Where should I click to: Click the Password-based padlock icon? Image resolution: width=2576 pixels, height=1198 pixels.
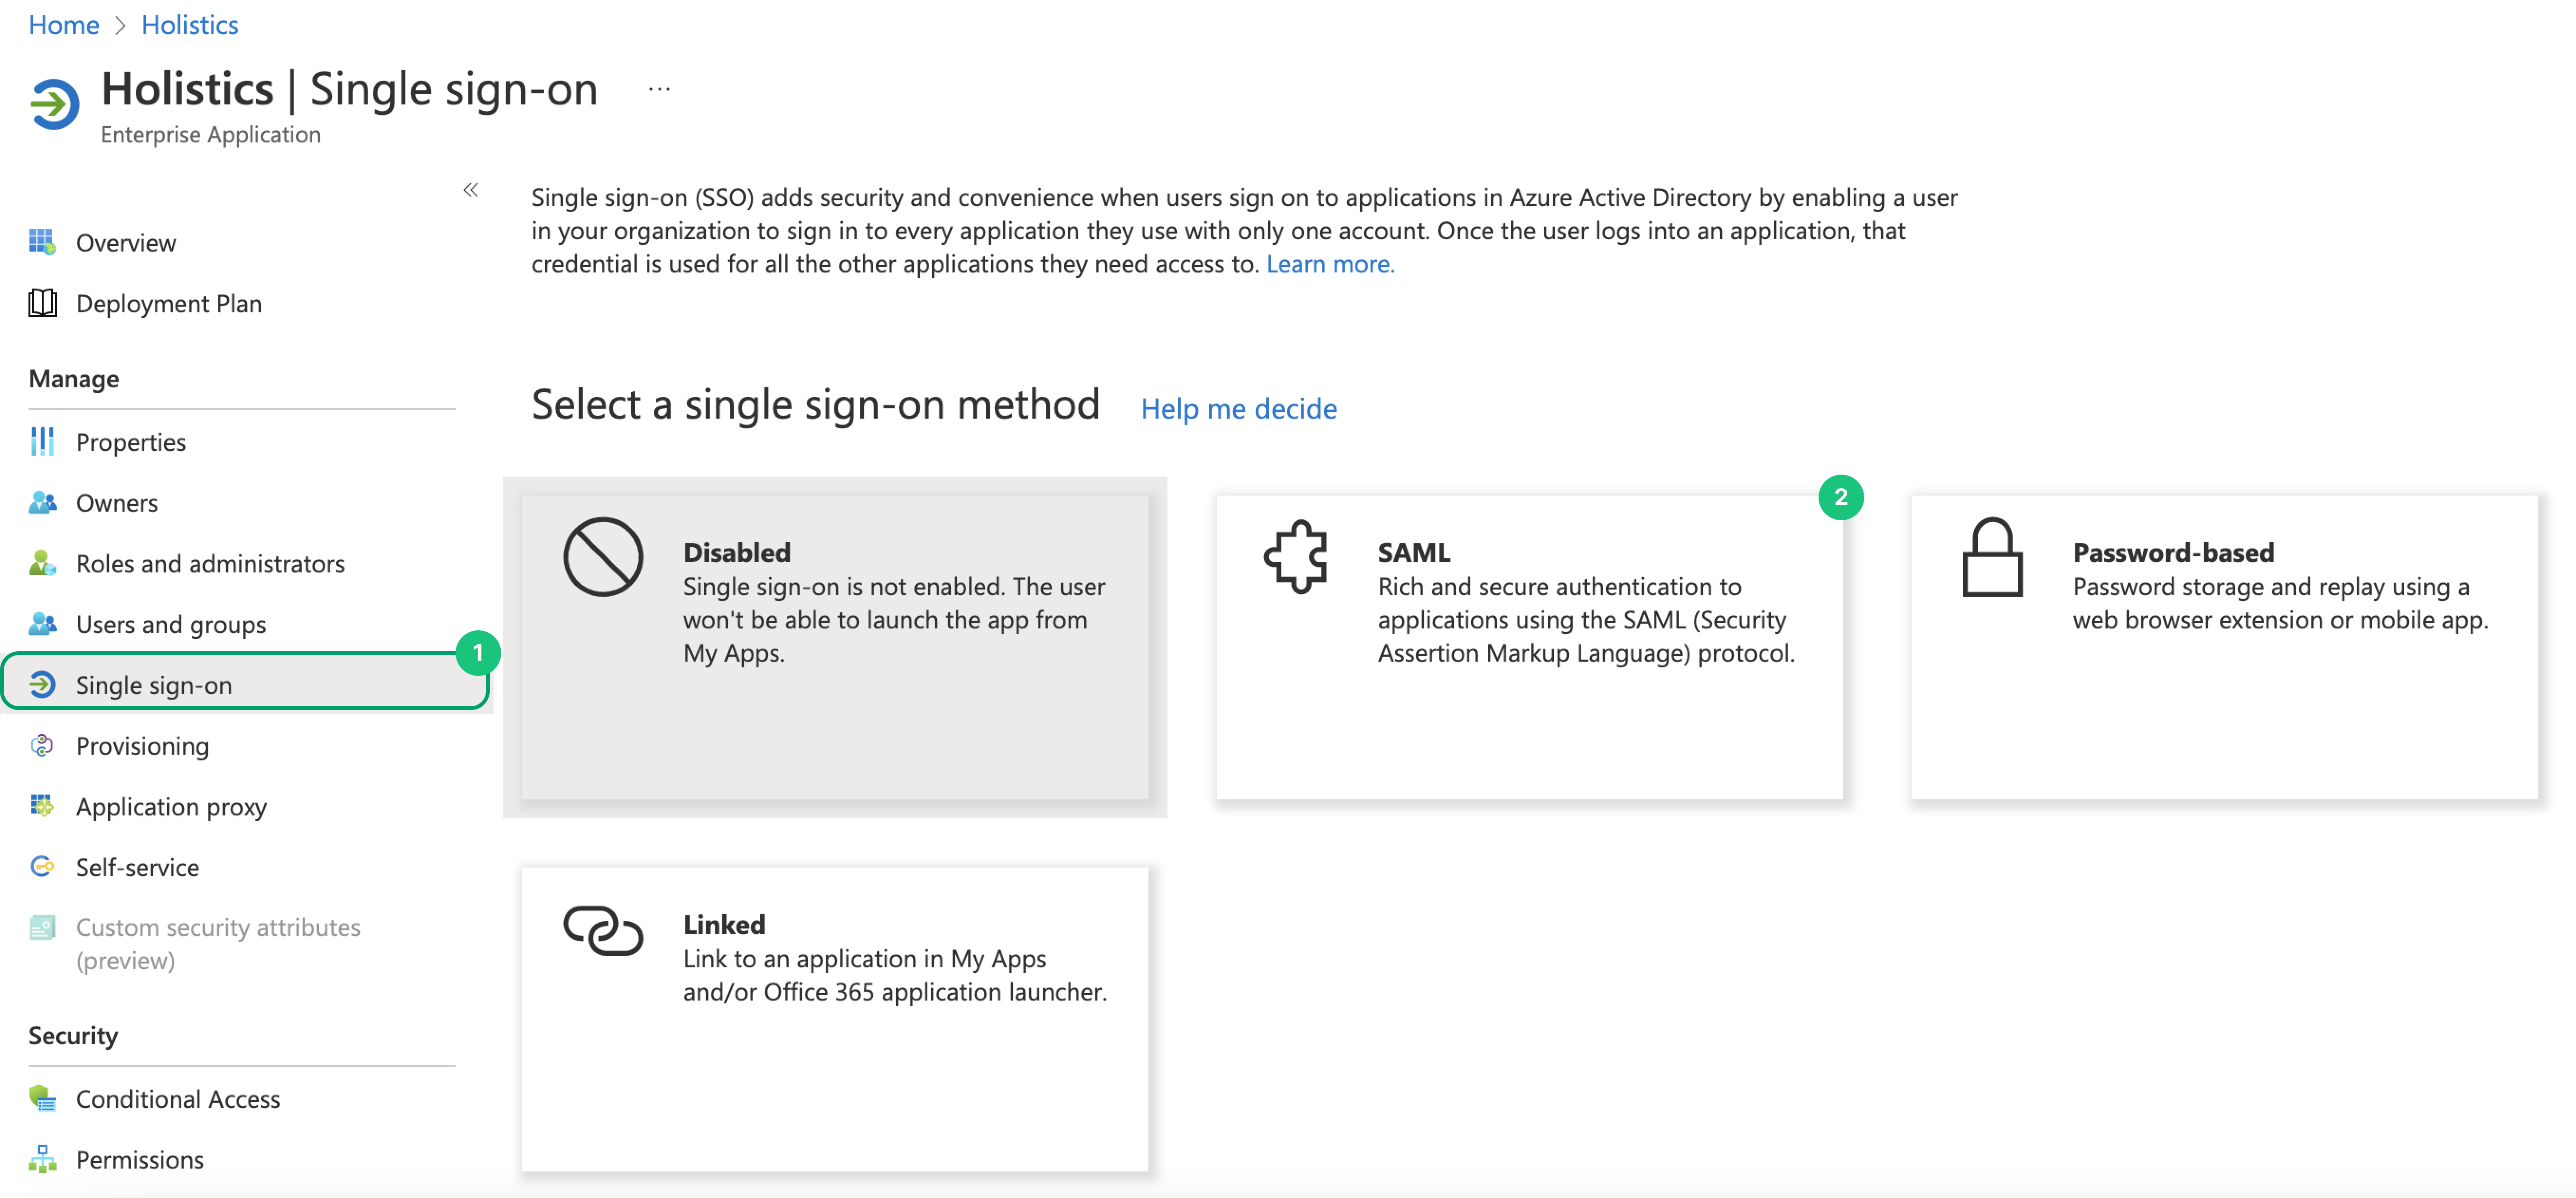point(1992,557)
